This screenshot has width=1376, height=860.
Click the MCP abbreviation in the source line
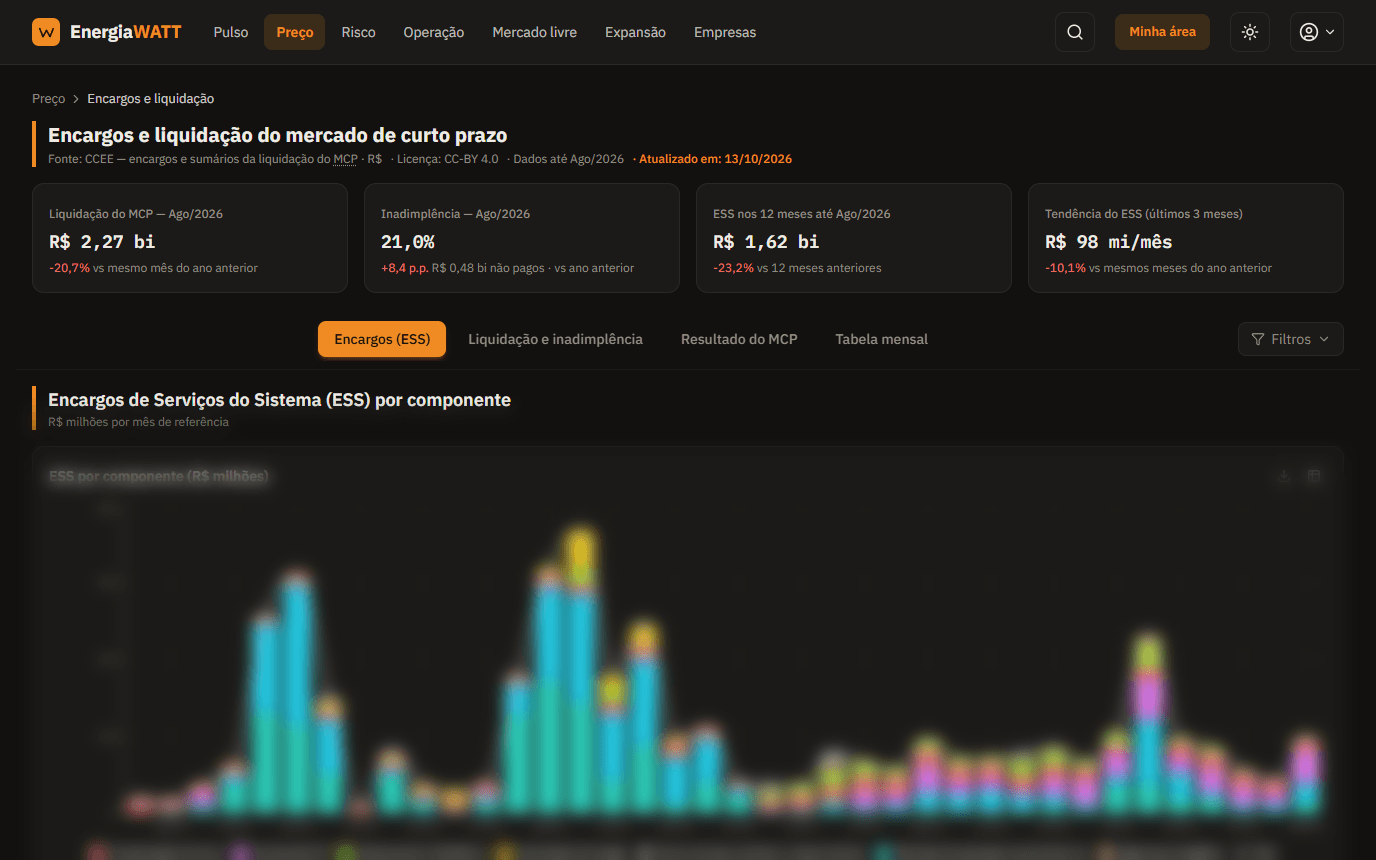tap(345, 159)
